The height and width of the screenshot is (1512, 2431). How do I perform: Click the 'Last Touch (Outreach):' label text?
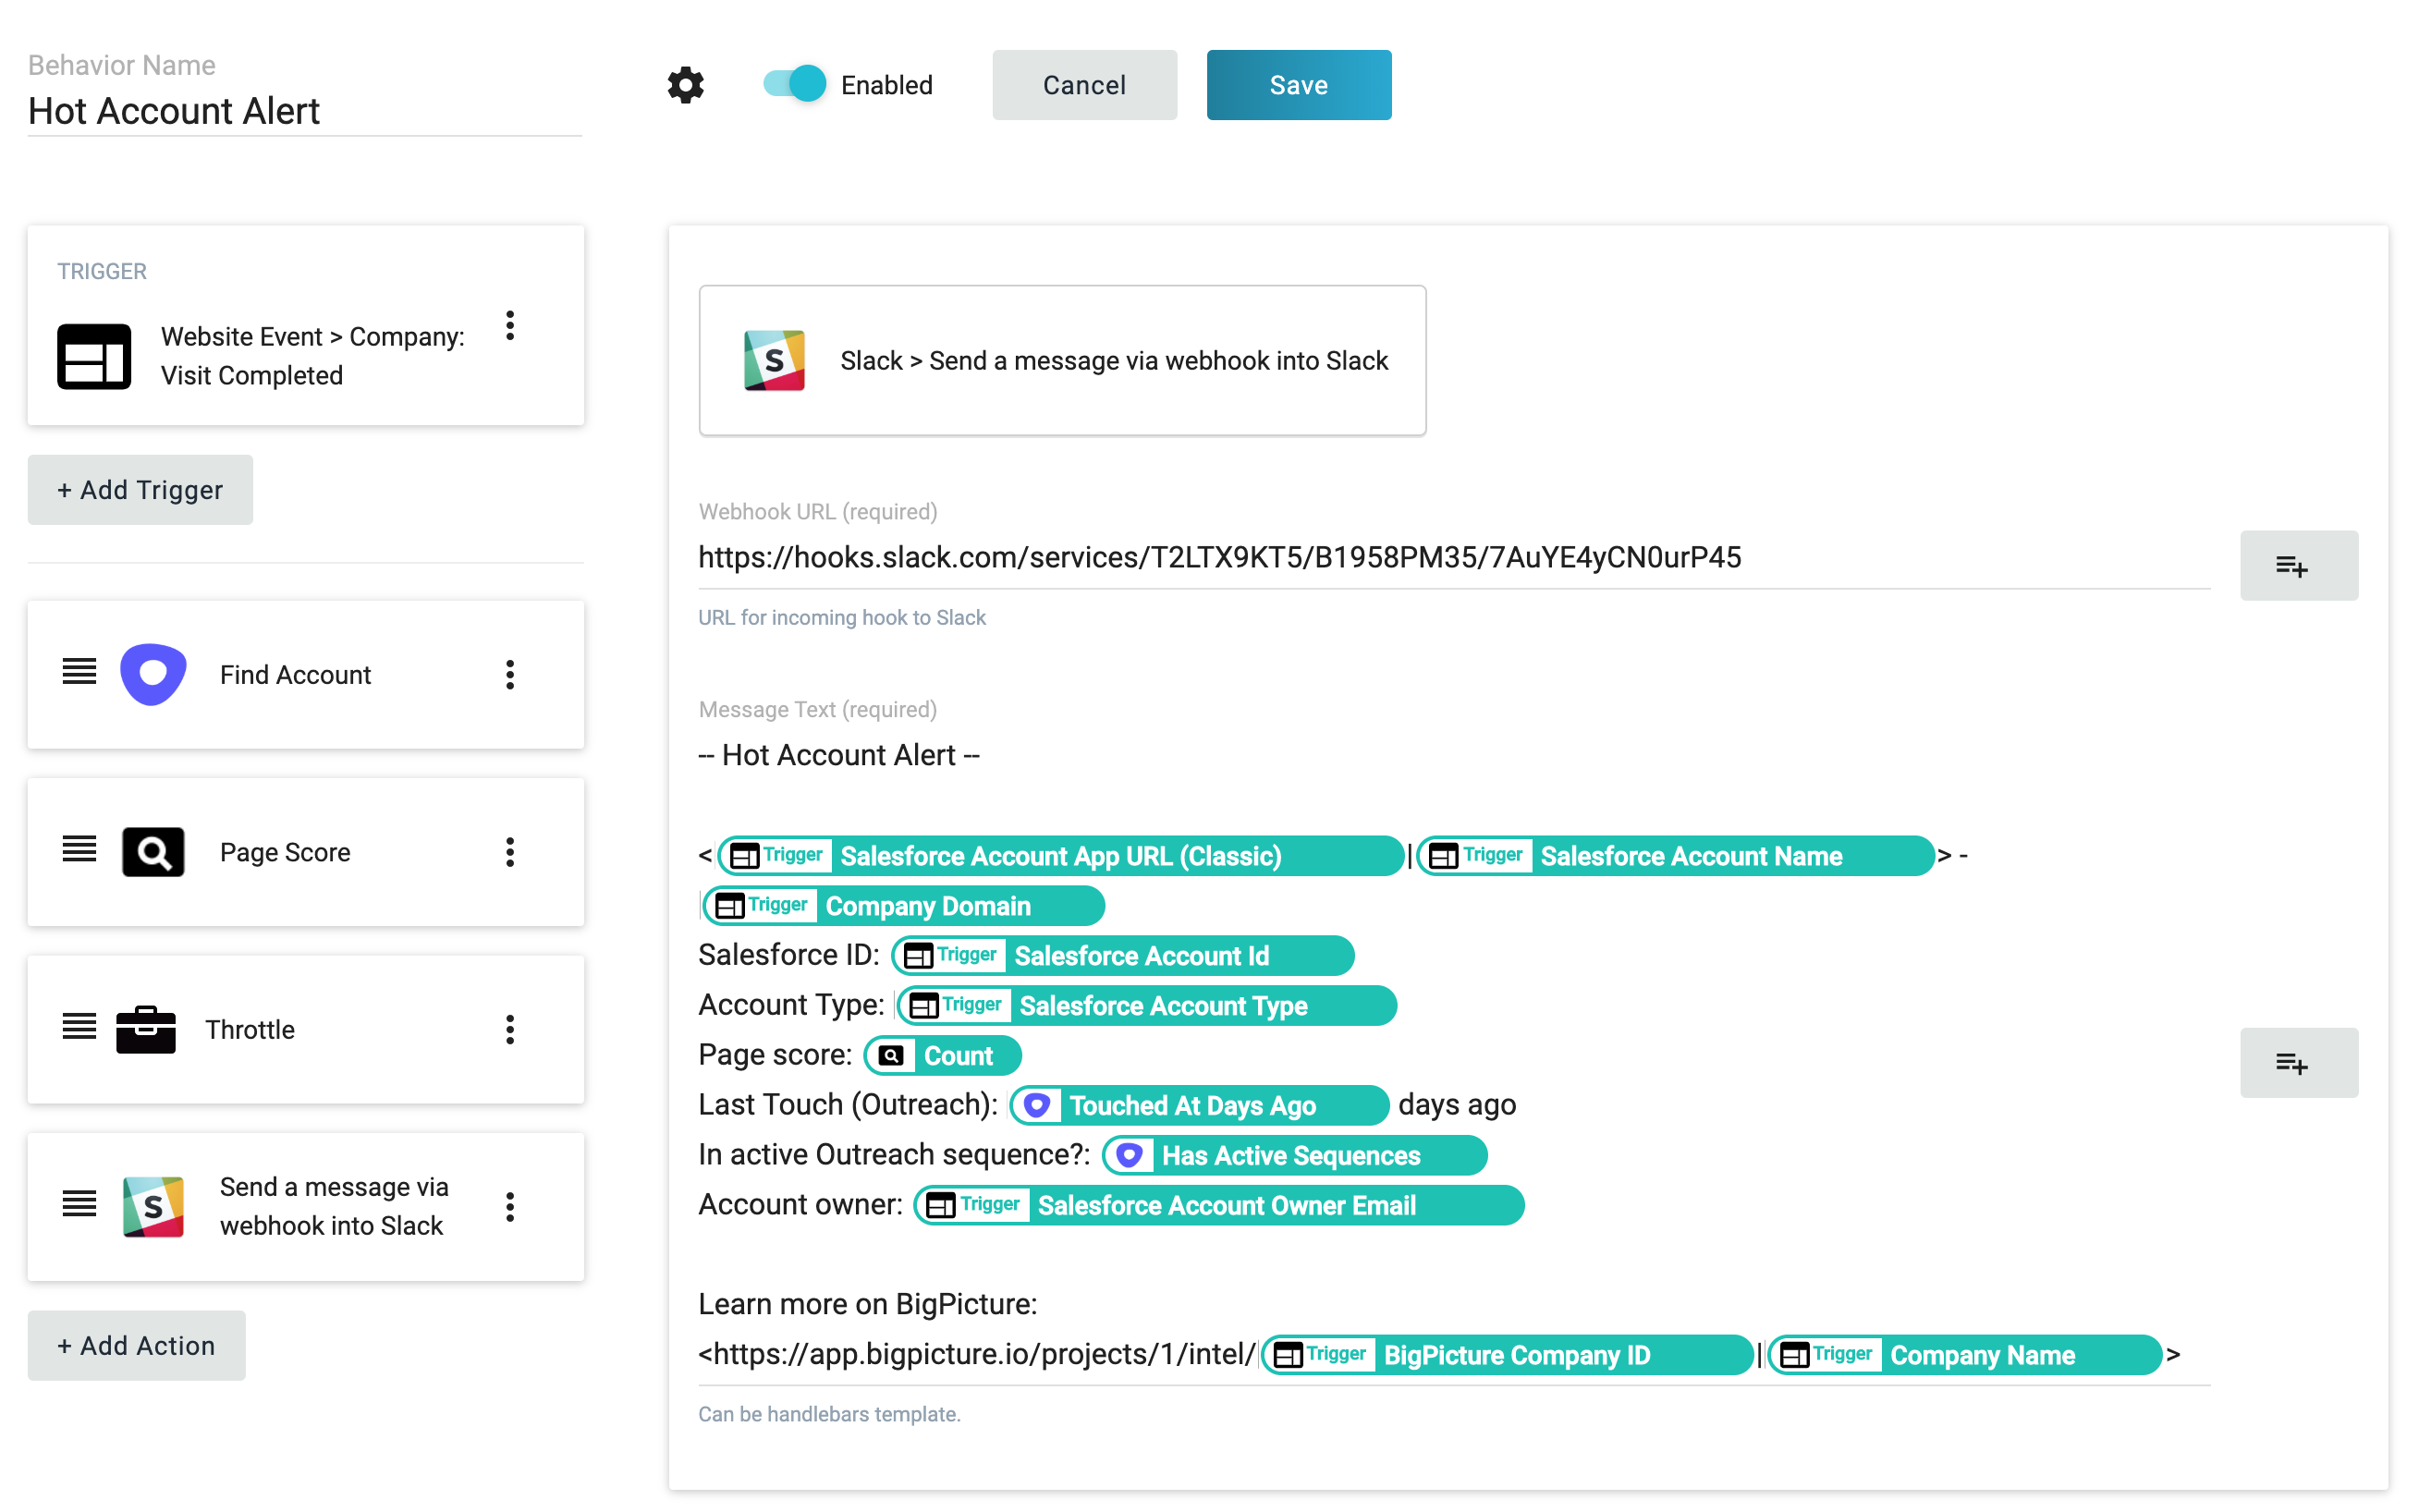848,1106
